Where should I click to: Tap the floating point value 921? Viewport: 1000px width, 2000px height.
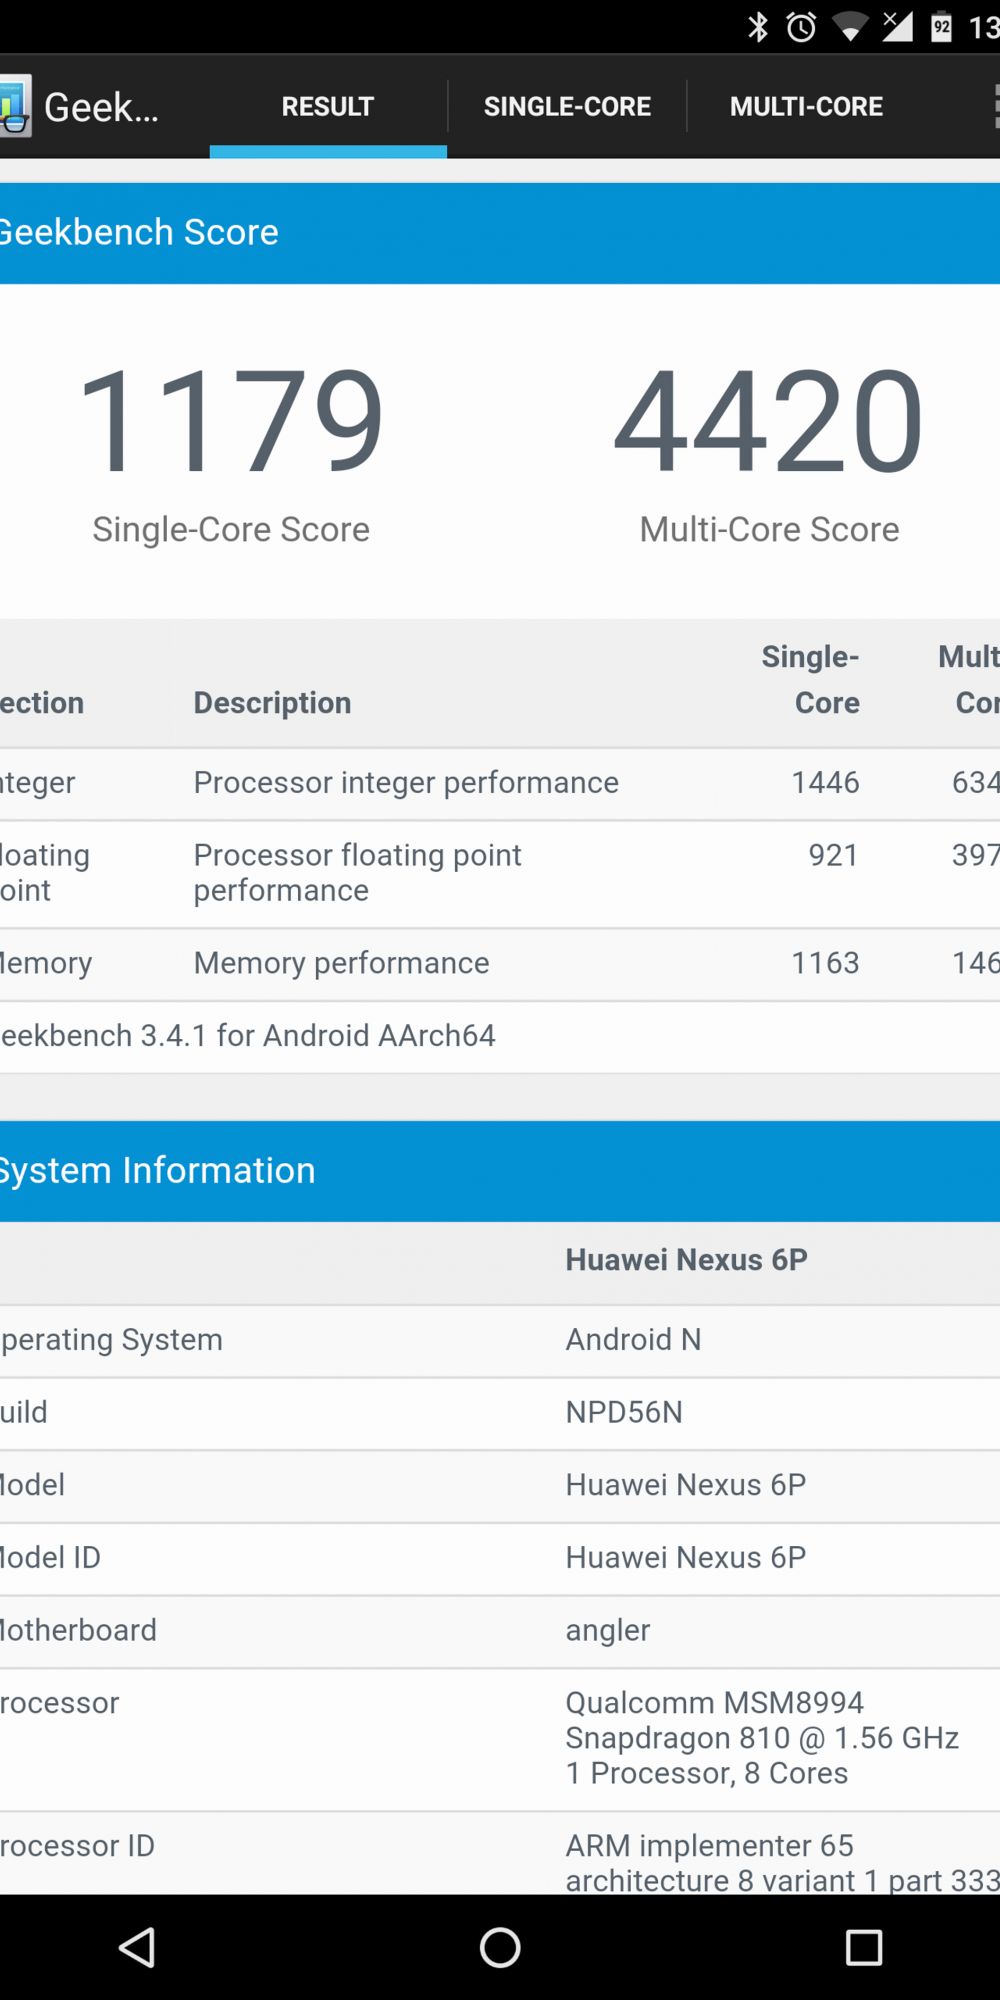coord(833,855)
